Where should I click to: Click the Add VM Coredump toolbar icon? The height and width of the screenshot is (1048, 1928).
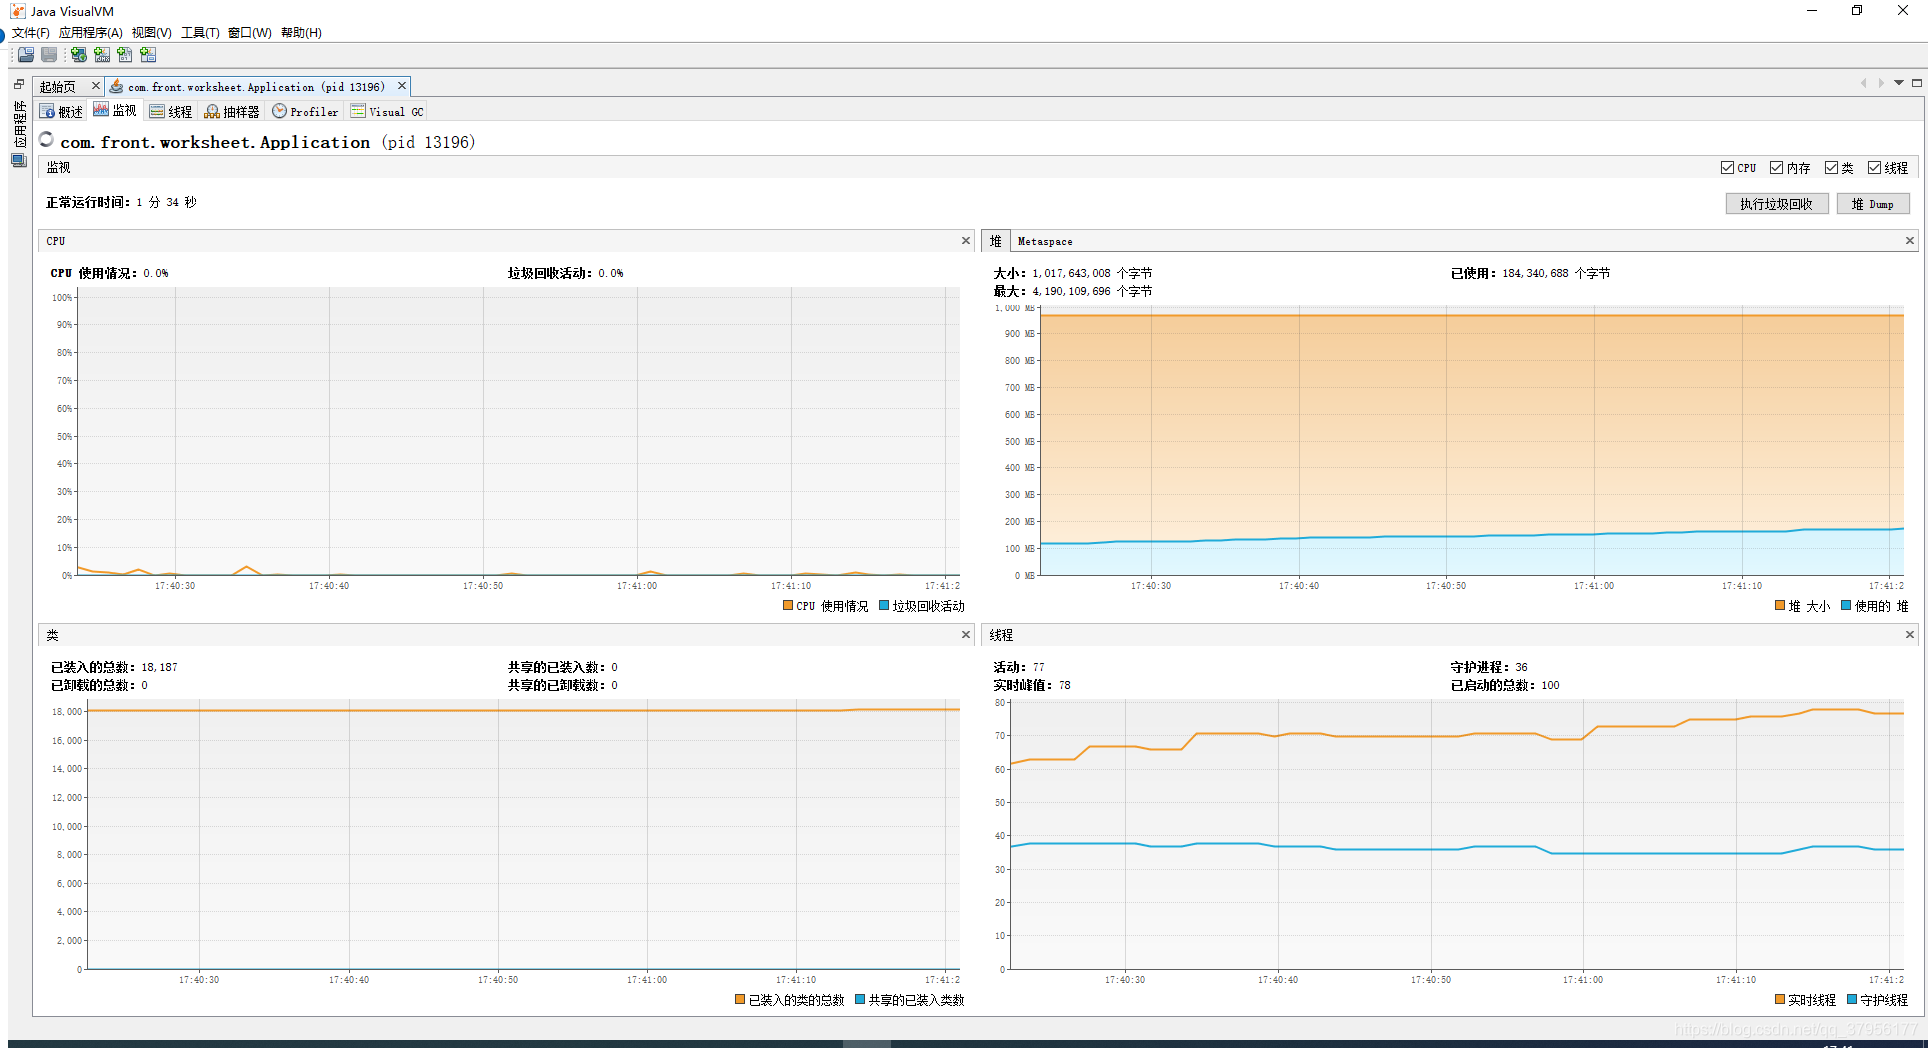point(125,55)
